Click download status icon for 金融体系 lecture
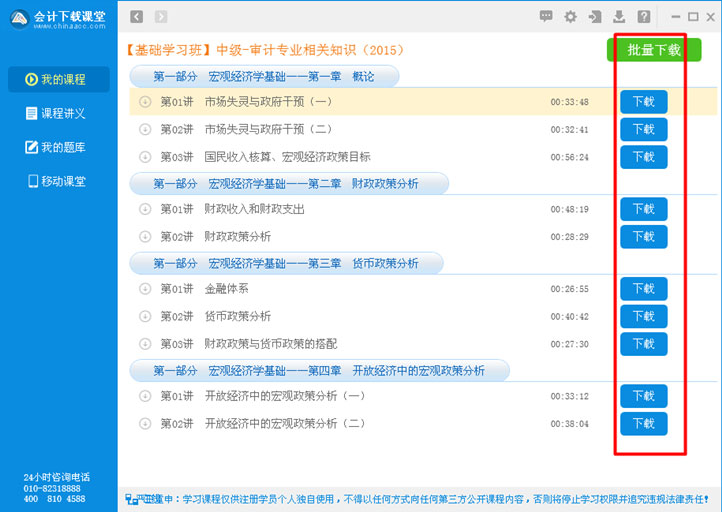This screenshot has width=722, height=512. click(x=145, y=289)
